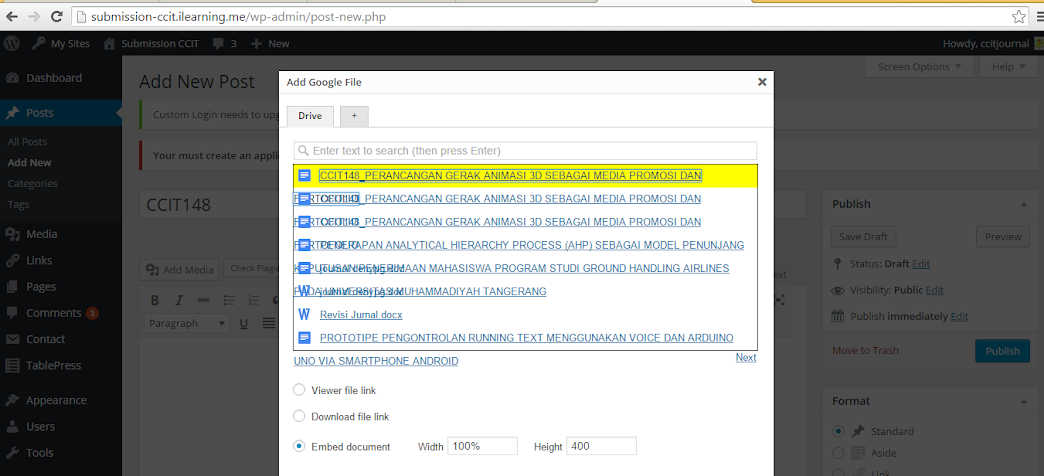The height and width of the screenshot is (476, 1044).
Task: Open My Sites menu in admin bar
Action: pos(61,43)
